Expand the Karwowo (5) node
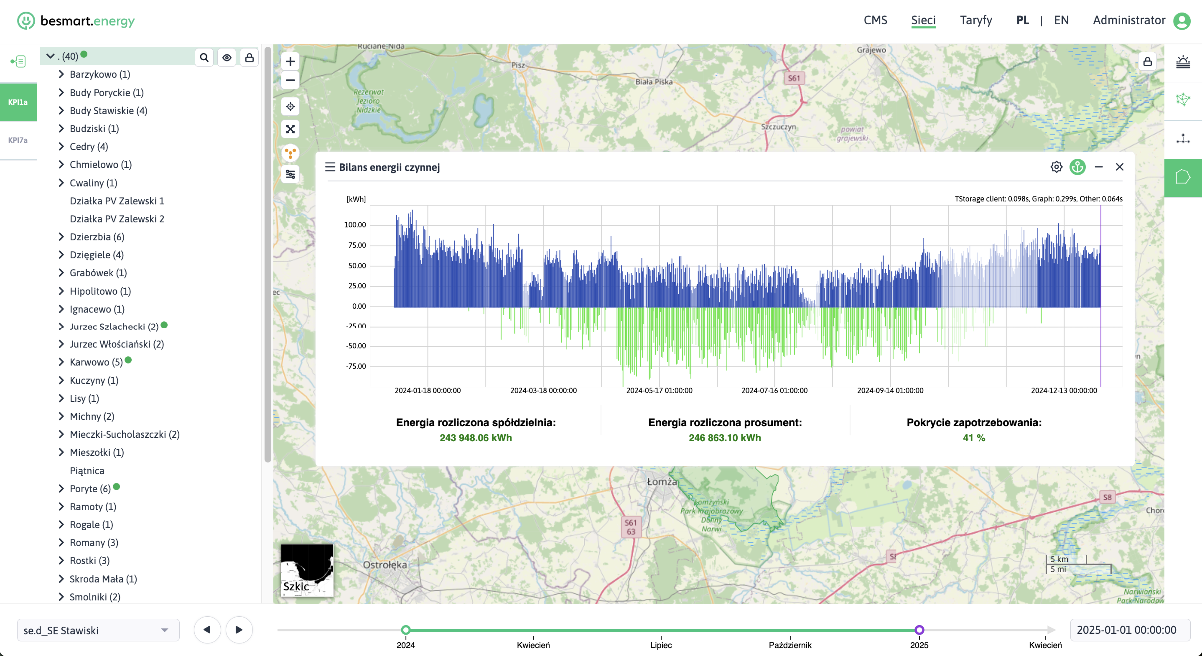 [x=61, y=362]
